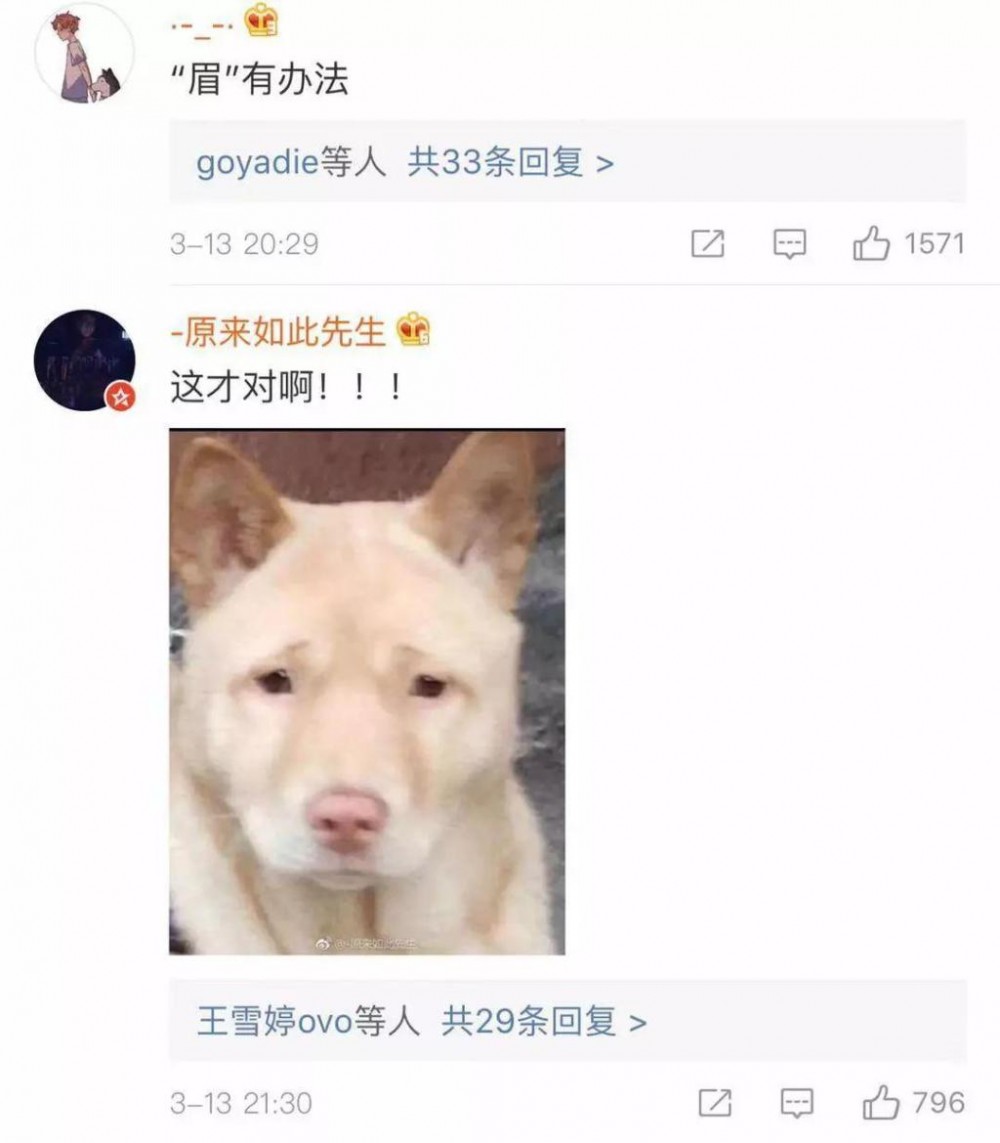
Task: Tap the 1571 like count number
Action: pyautogui.click(x=934, y=243)
